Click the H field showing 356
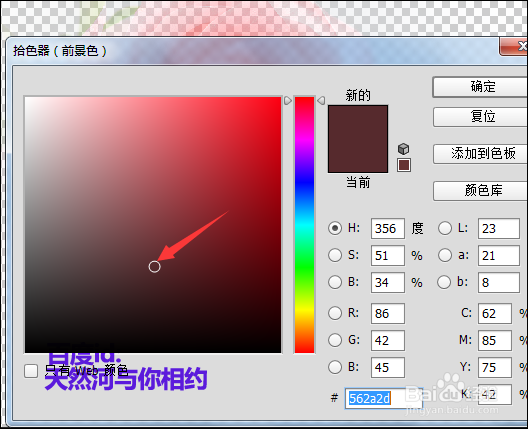This screenshot has width=528, height=429. click(x=388, y=228)
